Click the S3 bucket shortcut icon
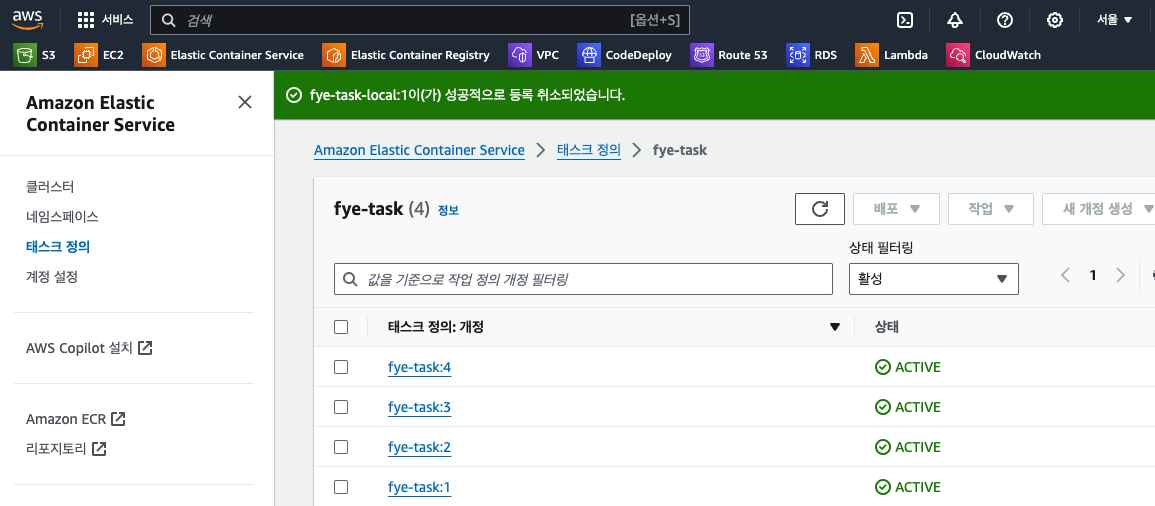The height and width of the screenshot is (506, 1155). coord(25,55)
